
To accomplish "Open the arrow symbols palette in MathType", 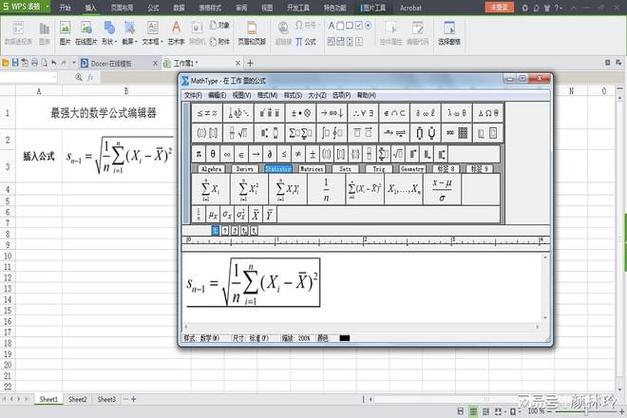I will [x=331, y=113].
